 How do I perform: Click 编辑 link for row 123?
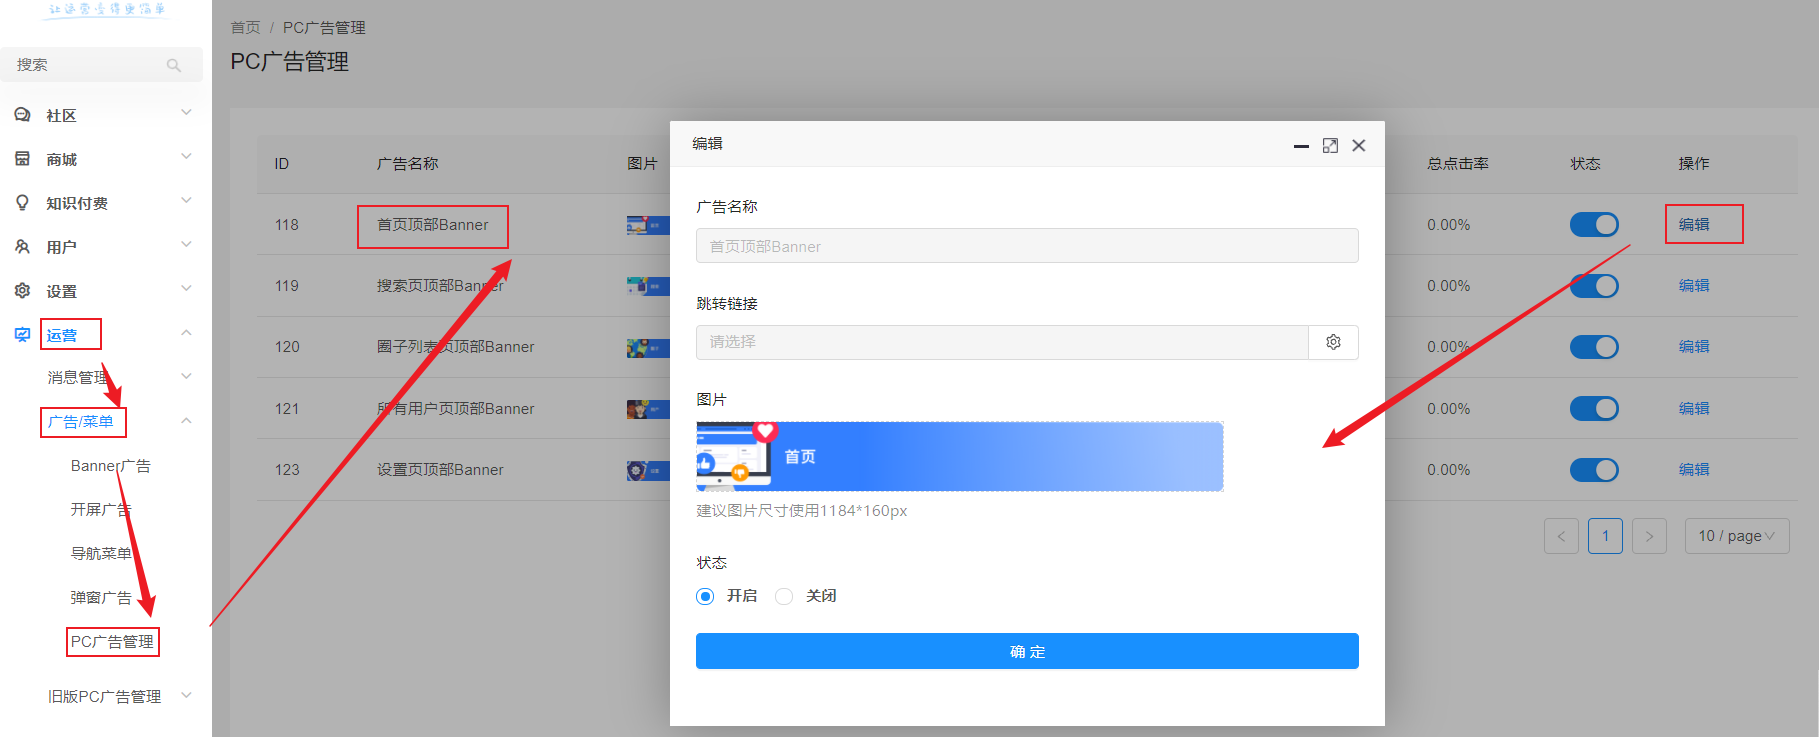pos(1694,470)
